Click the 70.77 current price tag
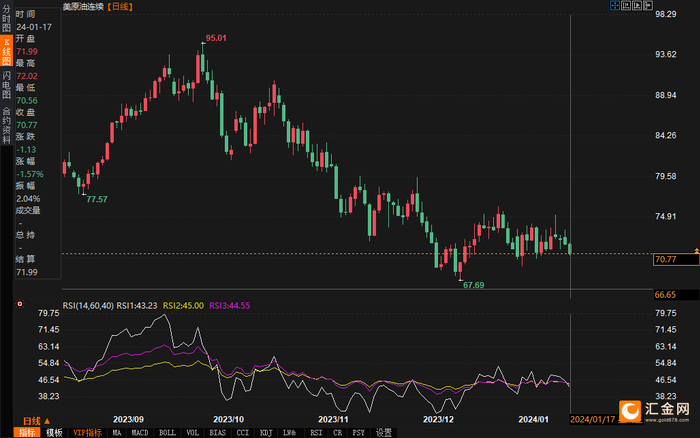The height and width of the screenshot is (438, 700). click(x=676, y=259)
